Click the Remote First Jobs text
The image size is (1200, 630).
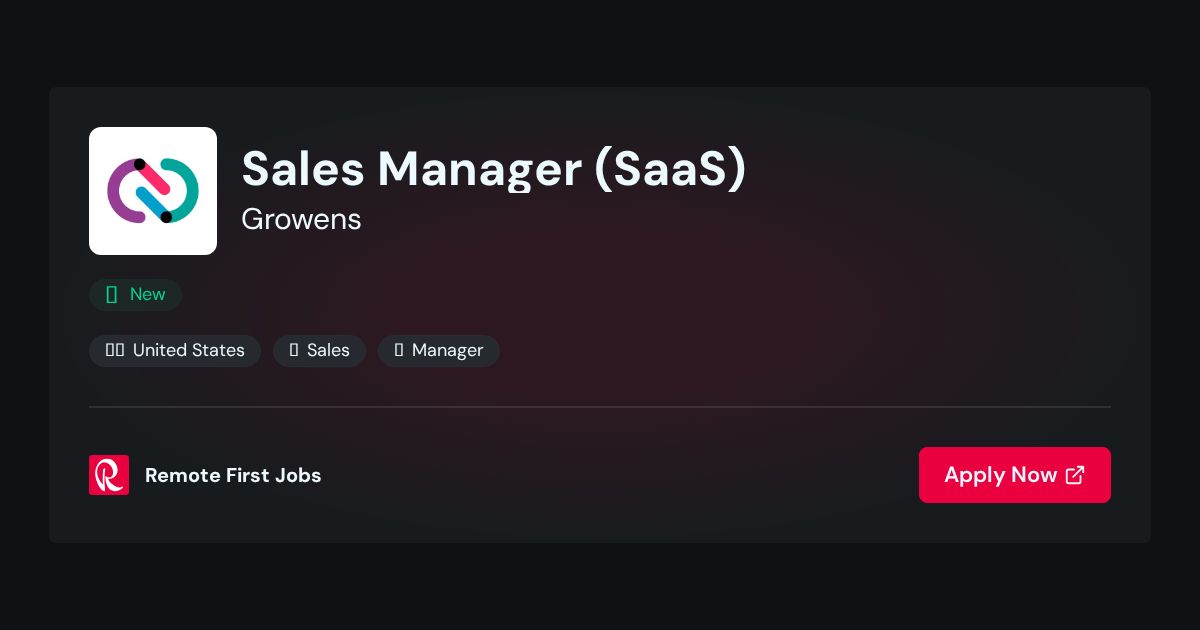pos(233,475)
